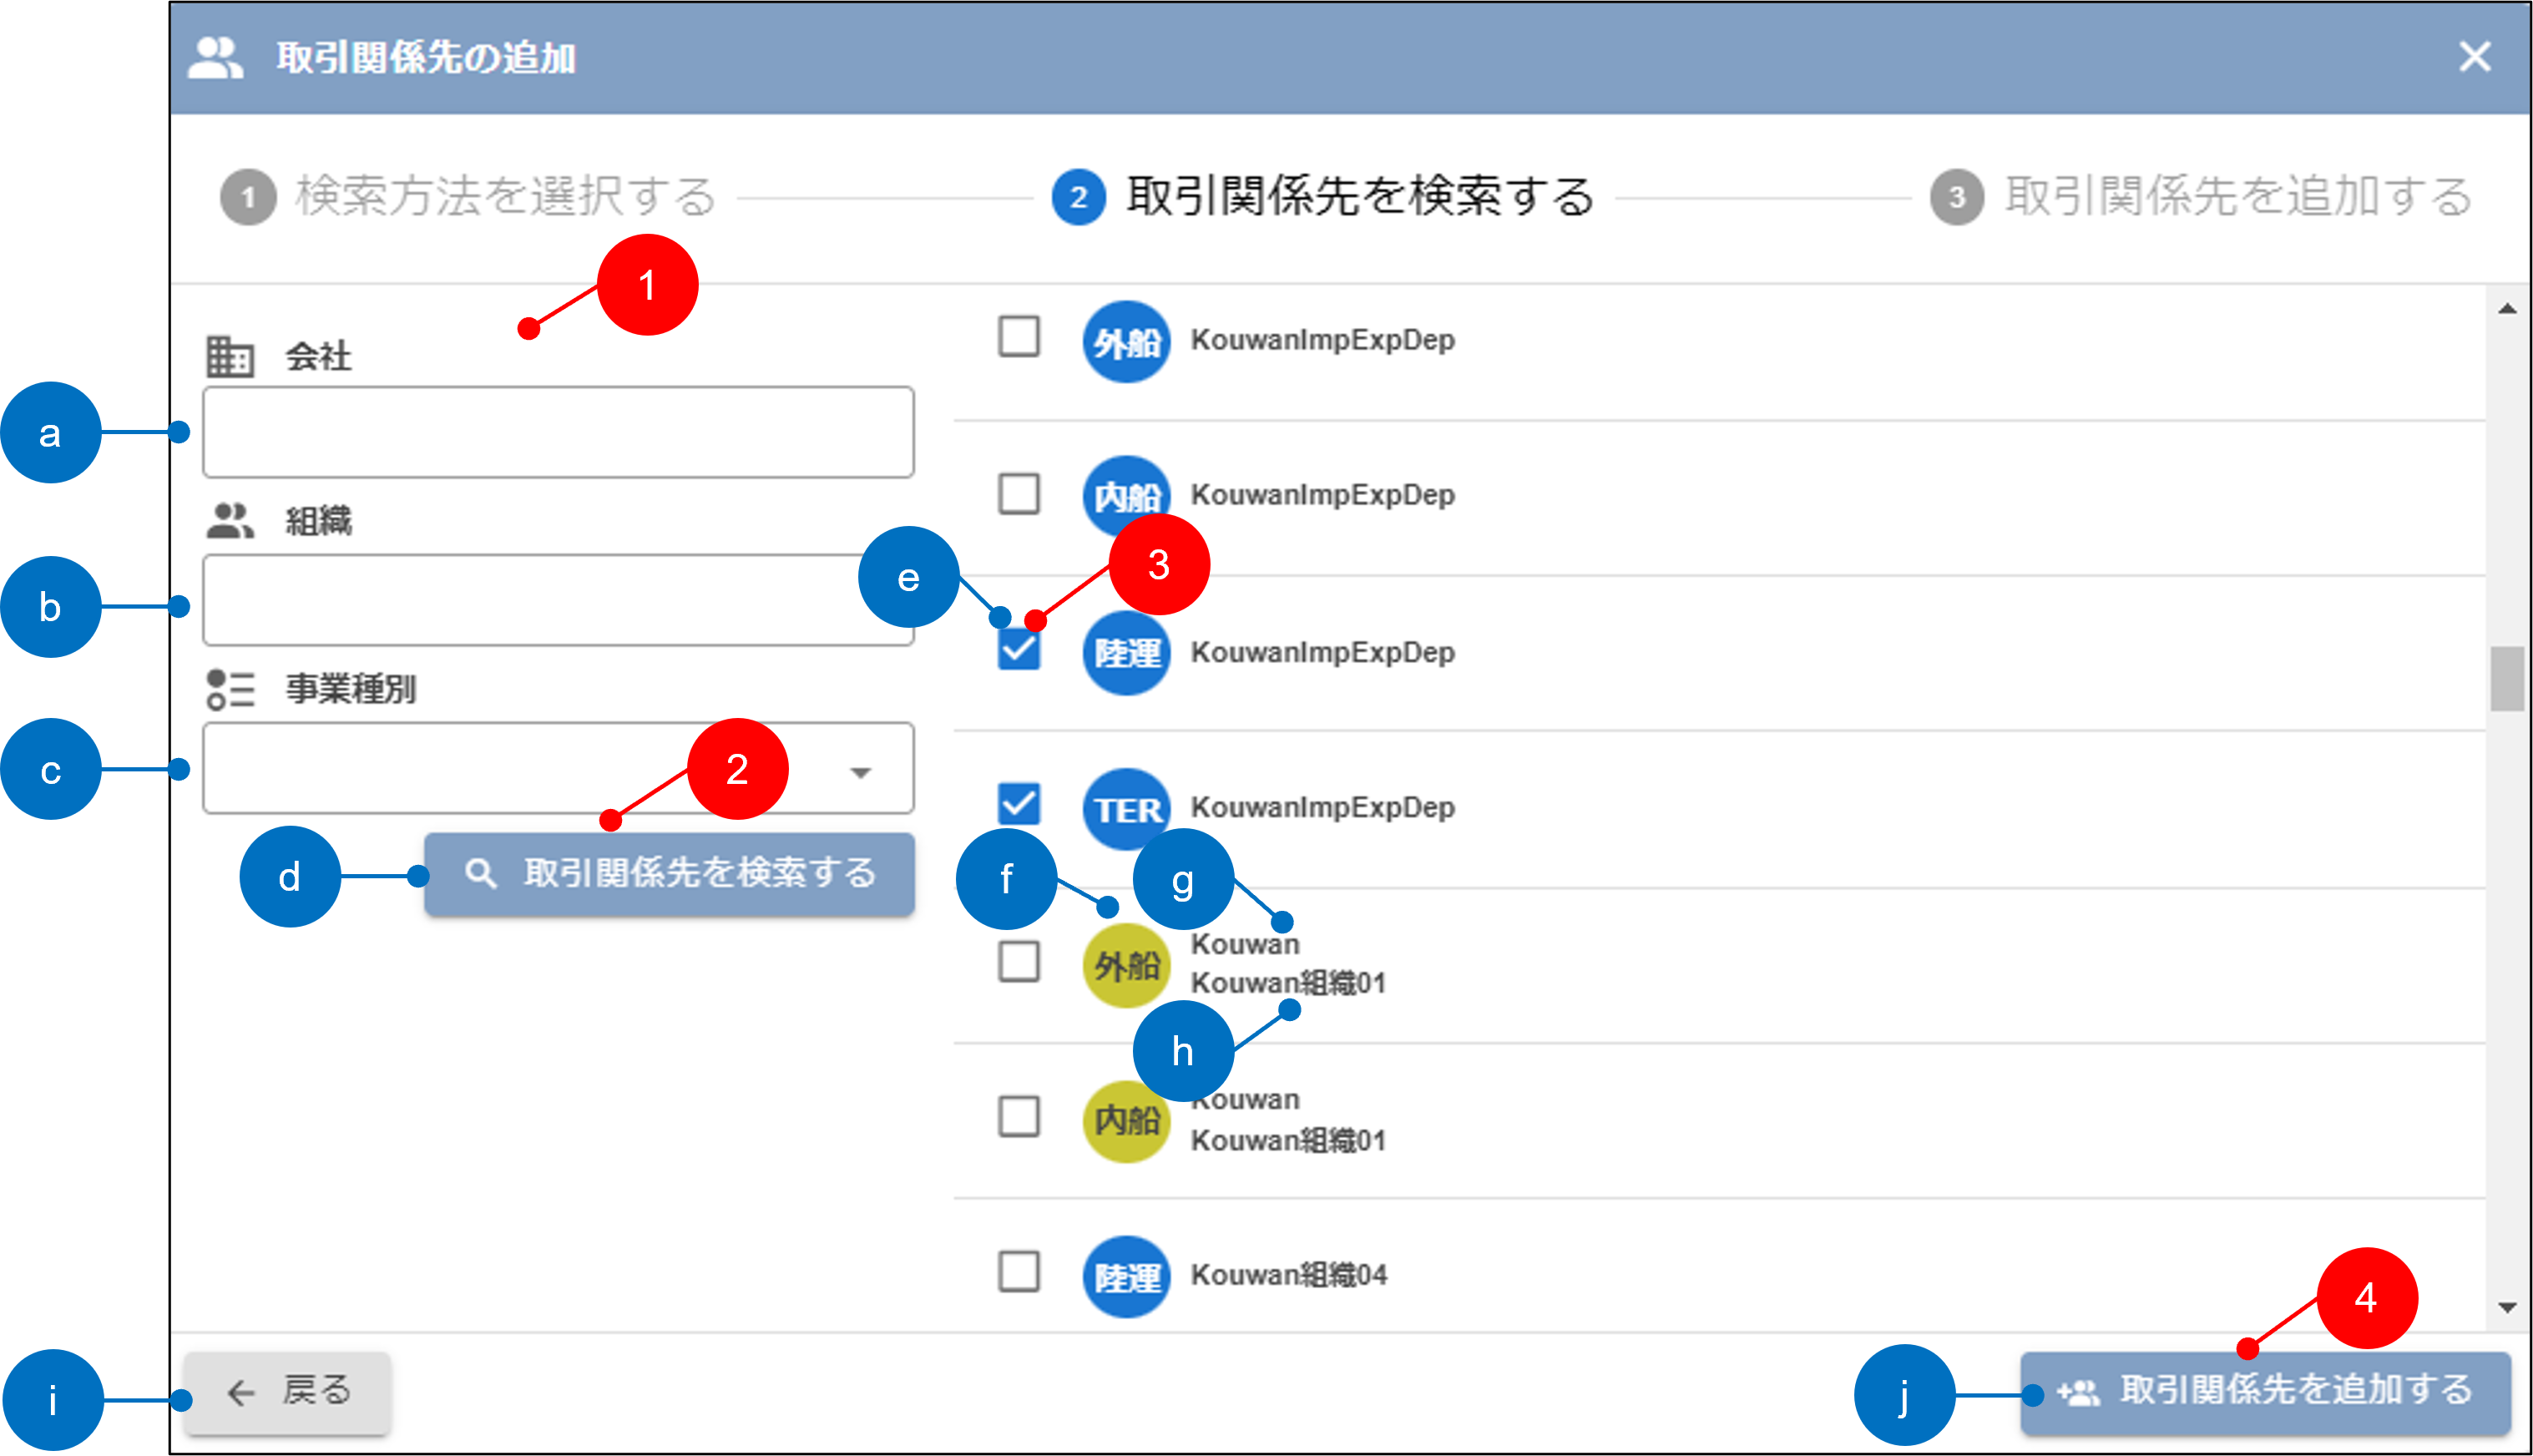Click the company building icon

click(230, 357)
